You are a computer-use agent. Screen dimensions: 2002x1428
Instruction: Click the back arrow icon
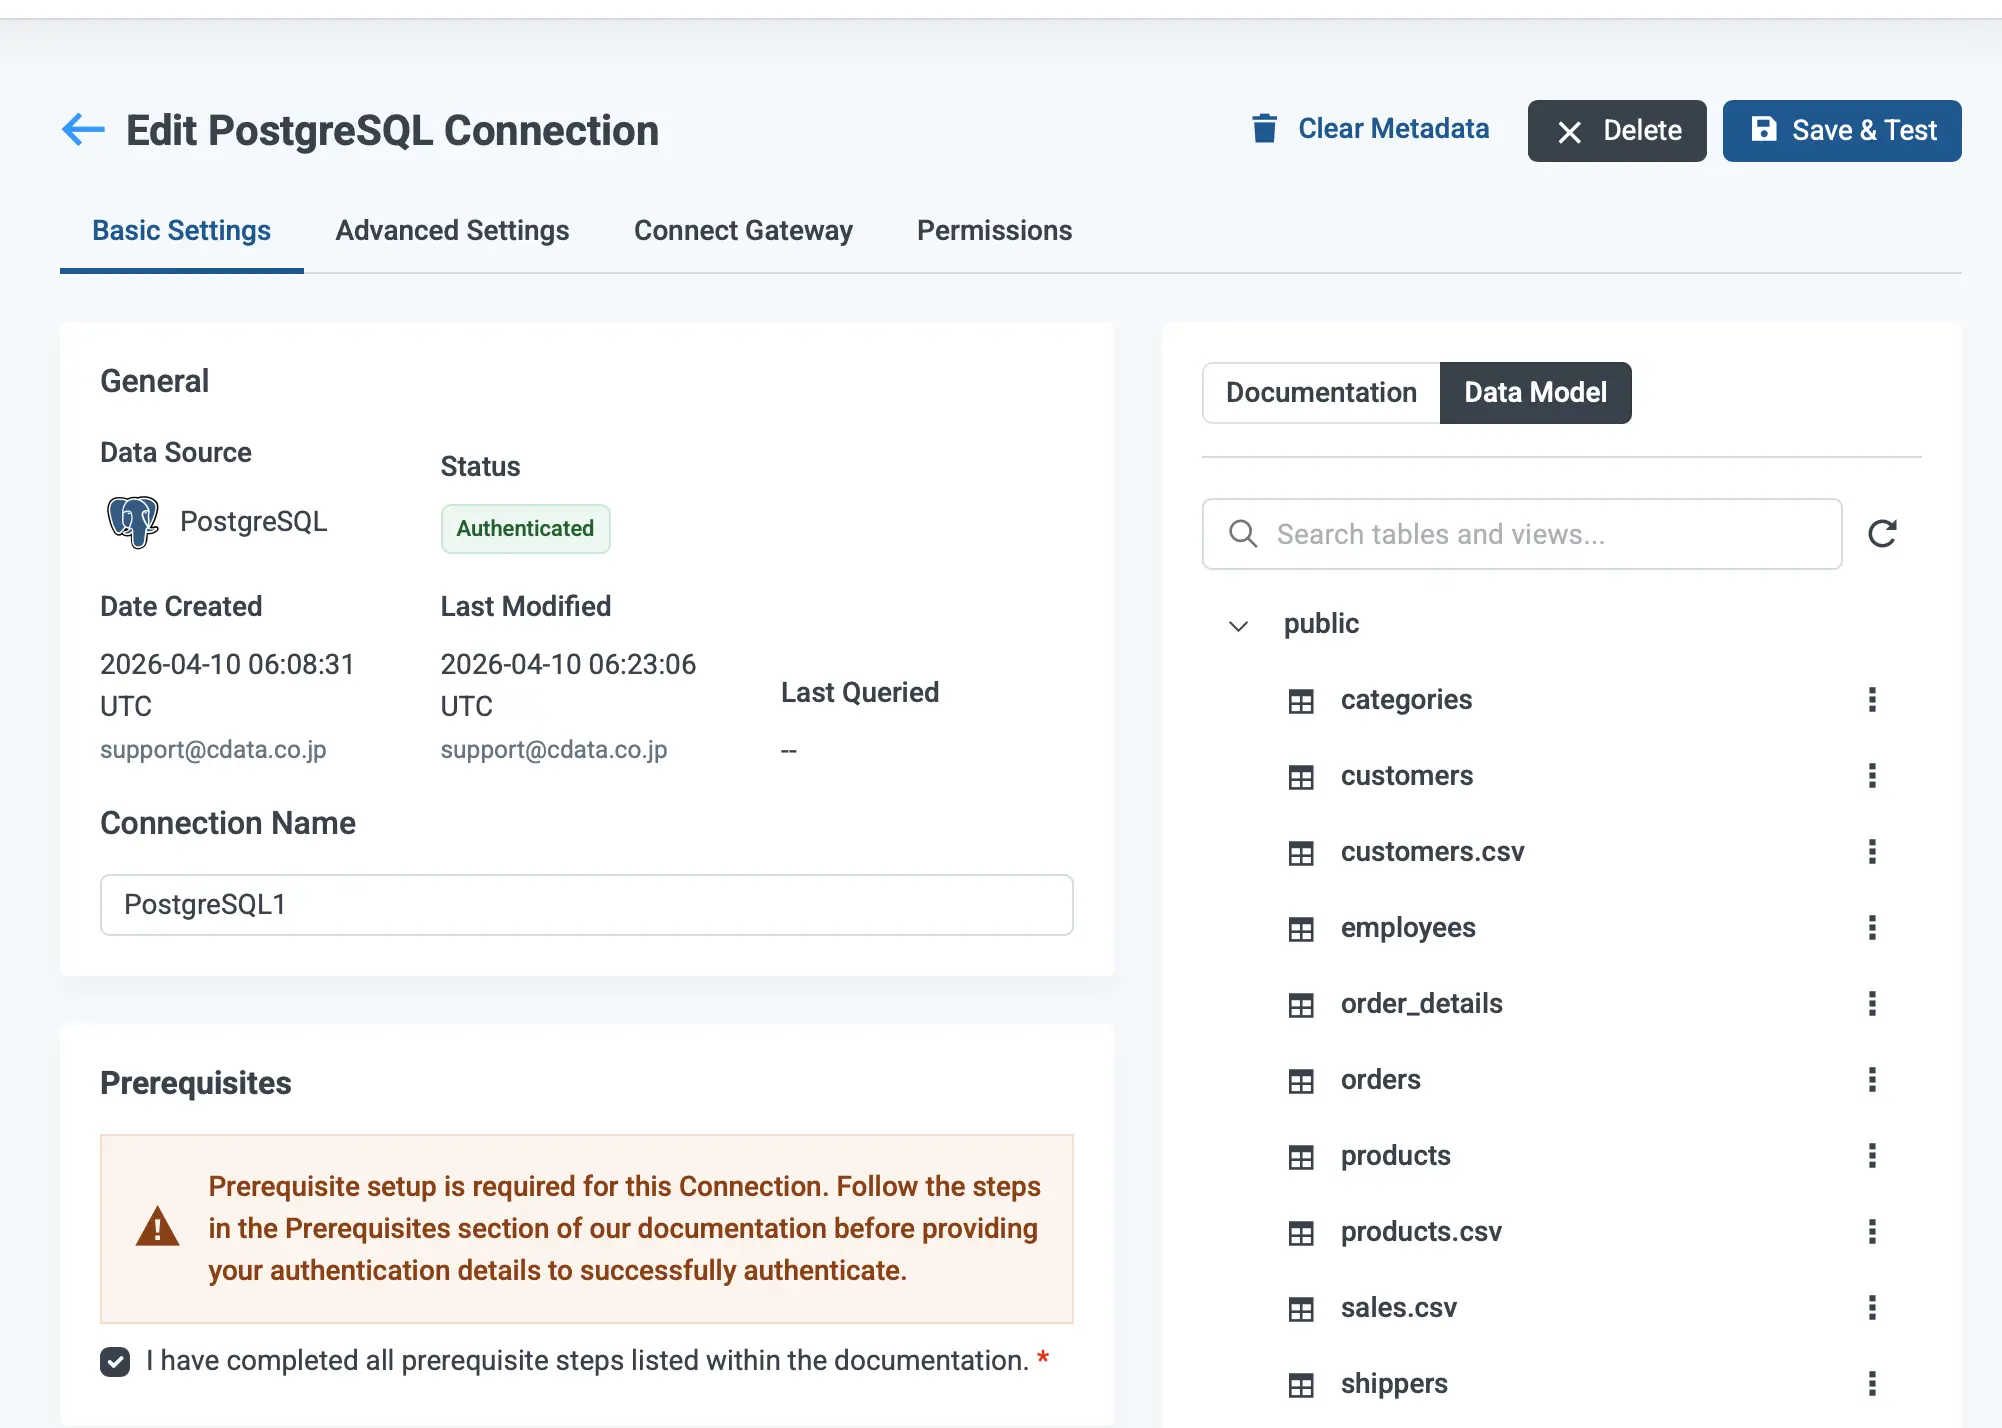[x=83, y=130]
